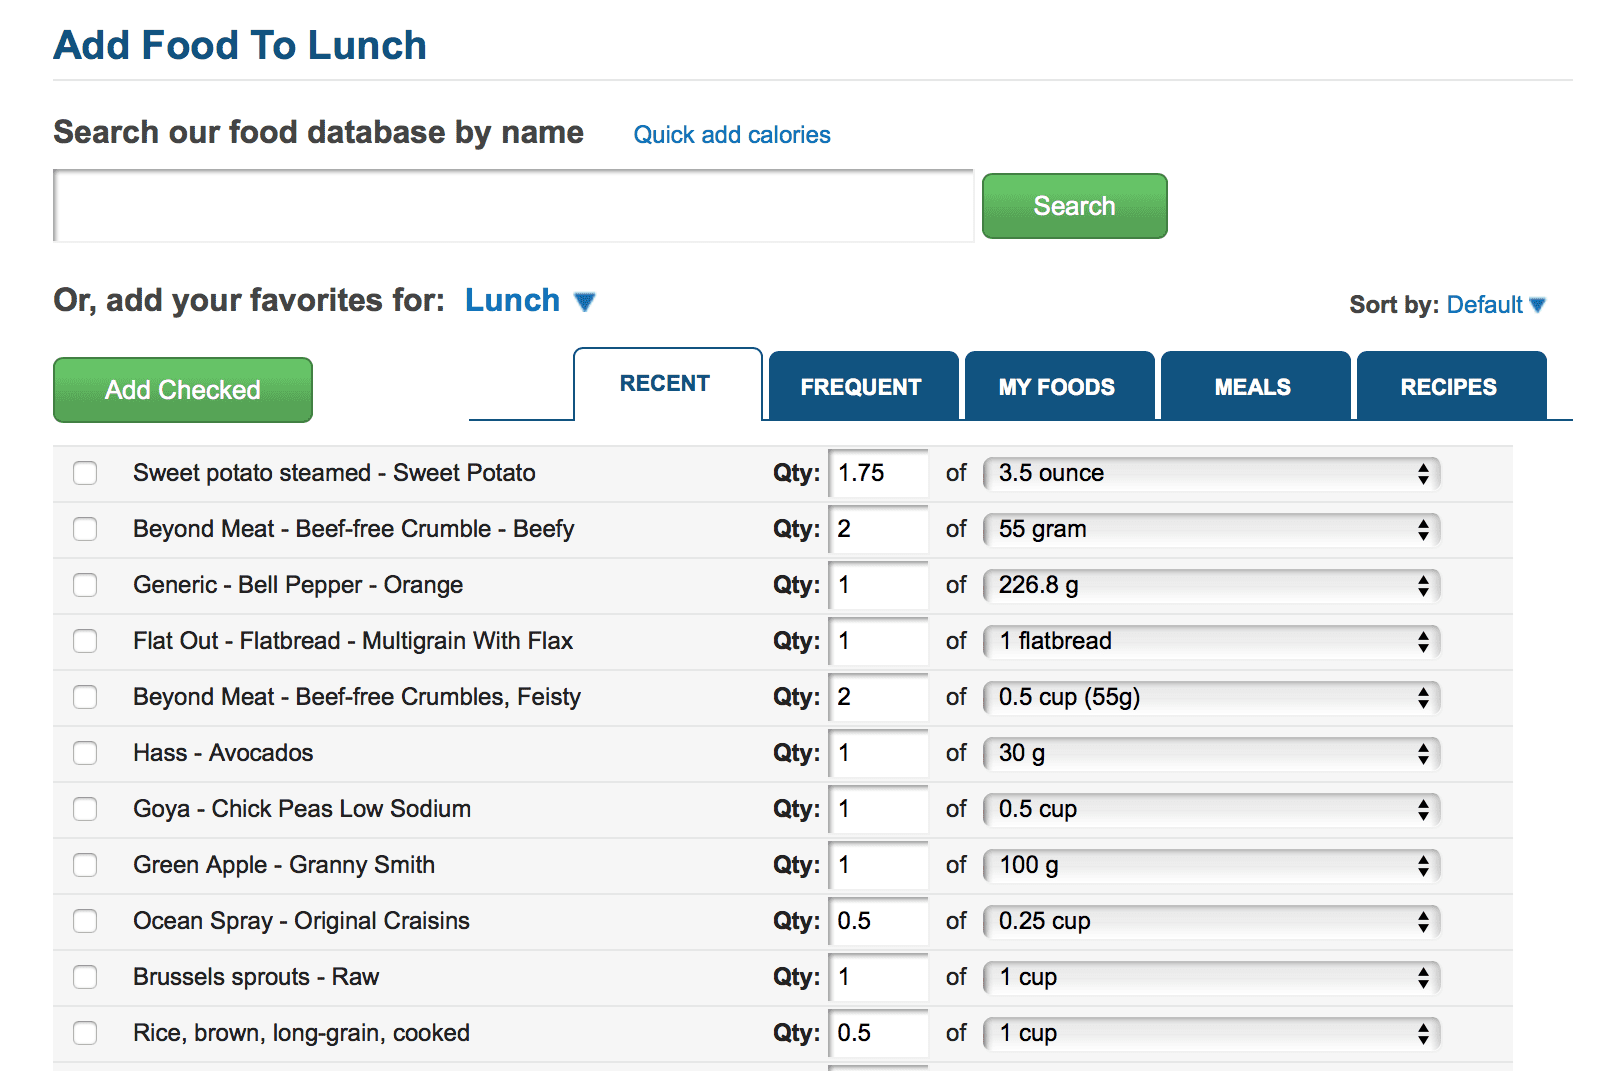Check the Flat Out Flatbread checkbox
Screen dimensions: 1597x1071
[x=85, y=641]
